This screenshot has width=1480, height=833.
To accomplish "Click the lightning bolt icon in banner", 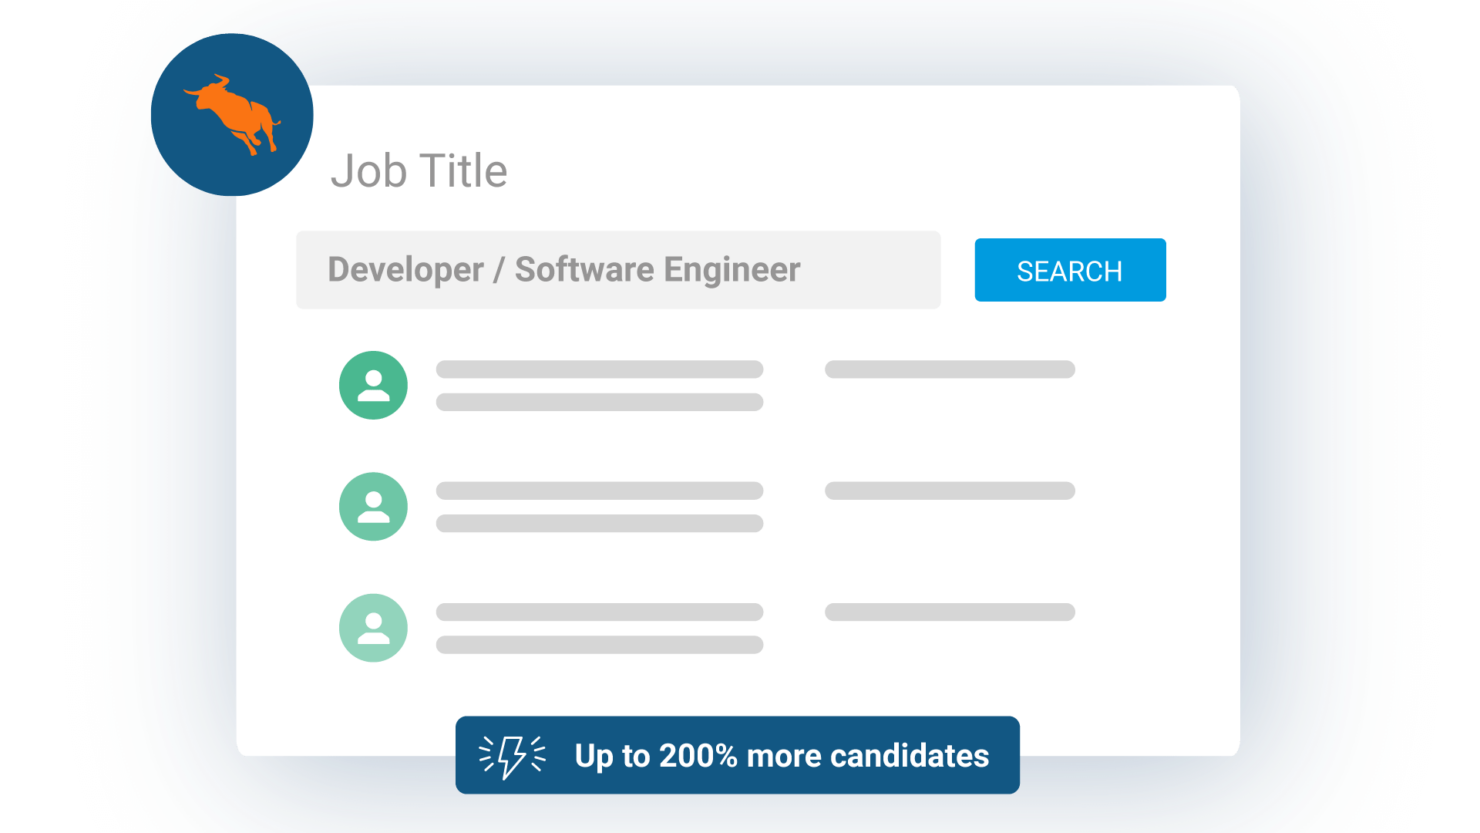I will coord(512,756).
